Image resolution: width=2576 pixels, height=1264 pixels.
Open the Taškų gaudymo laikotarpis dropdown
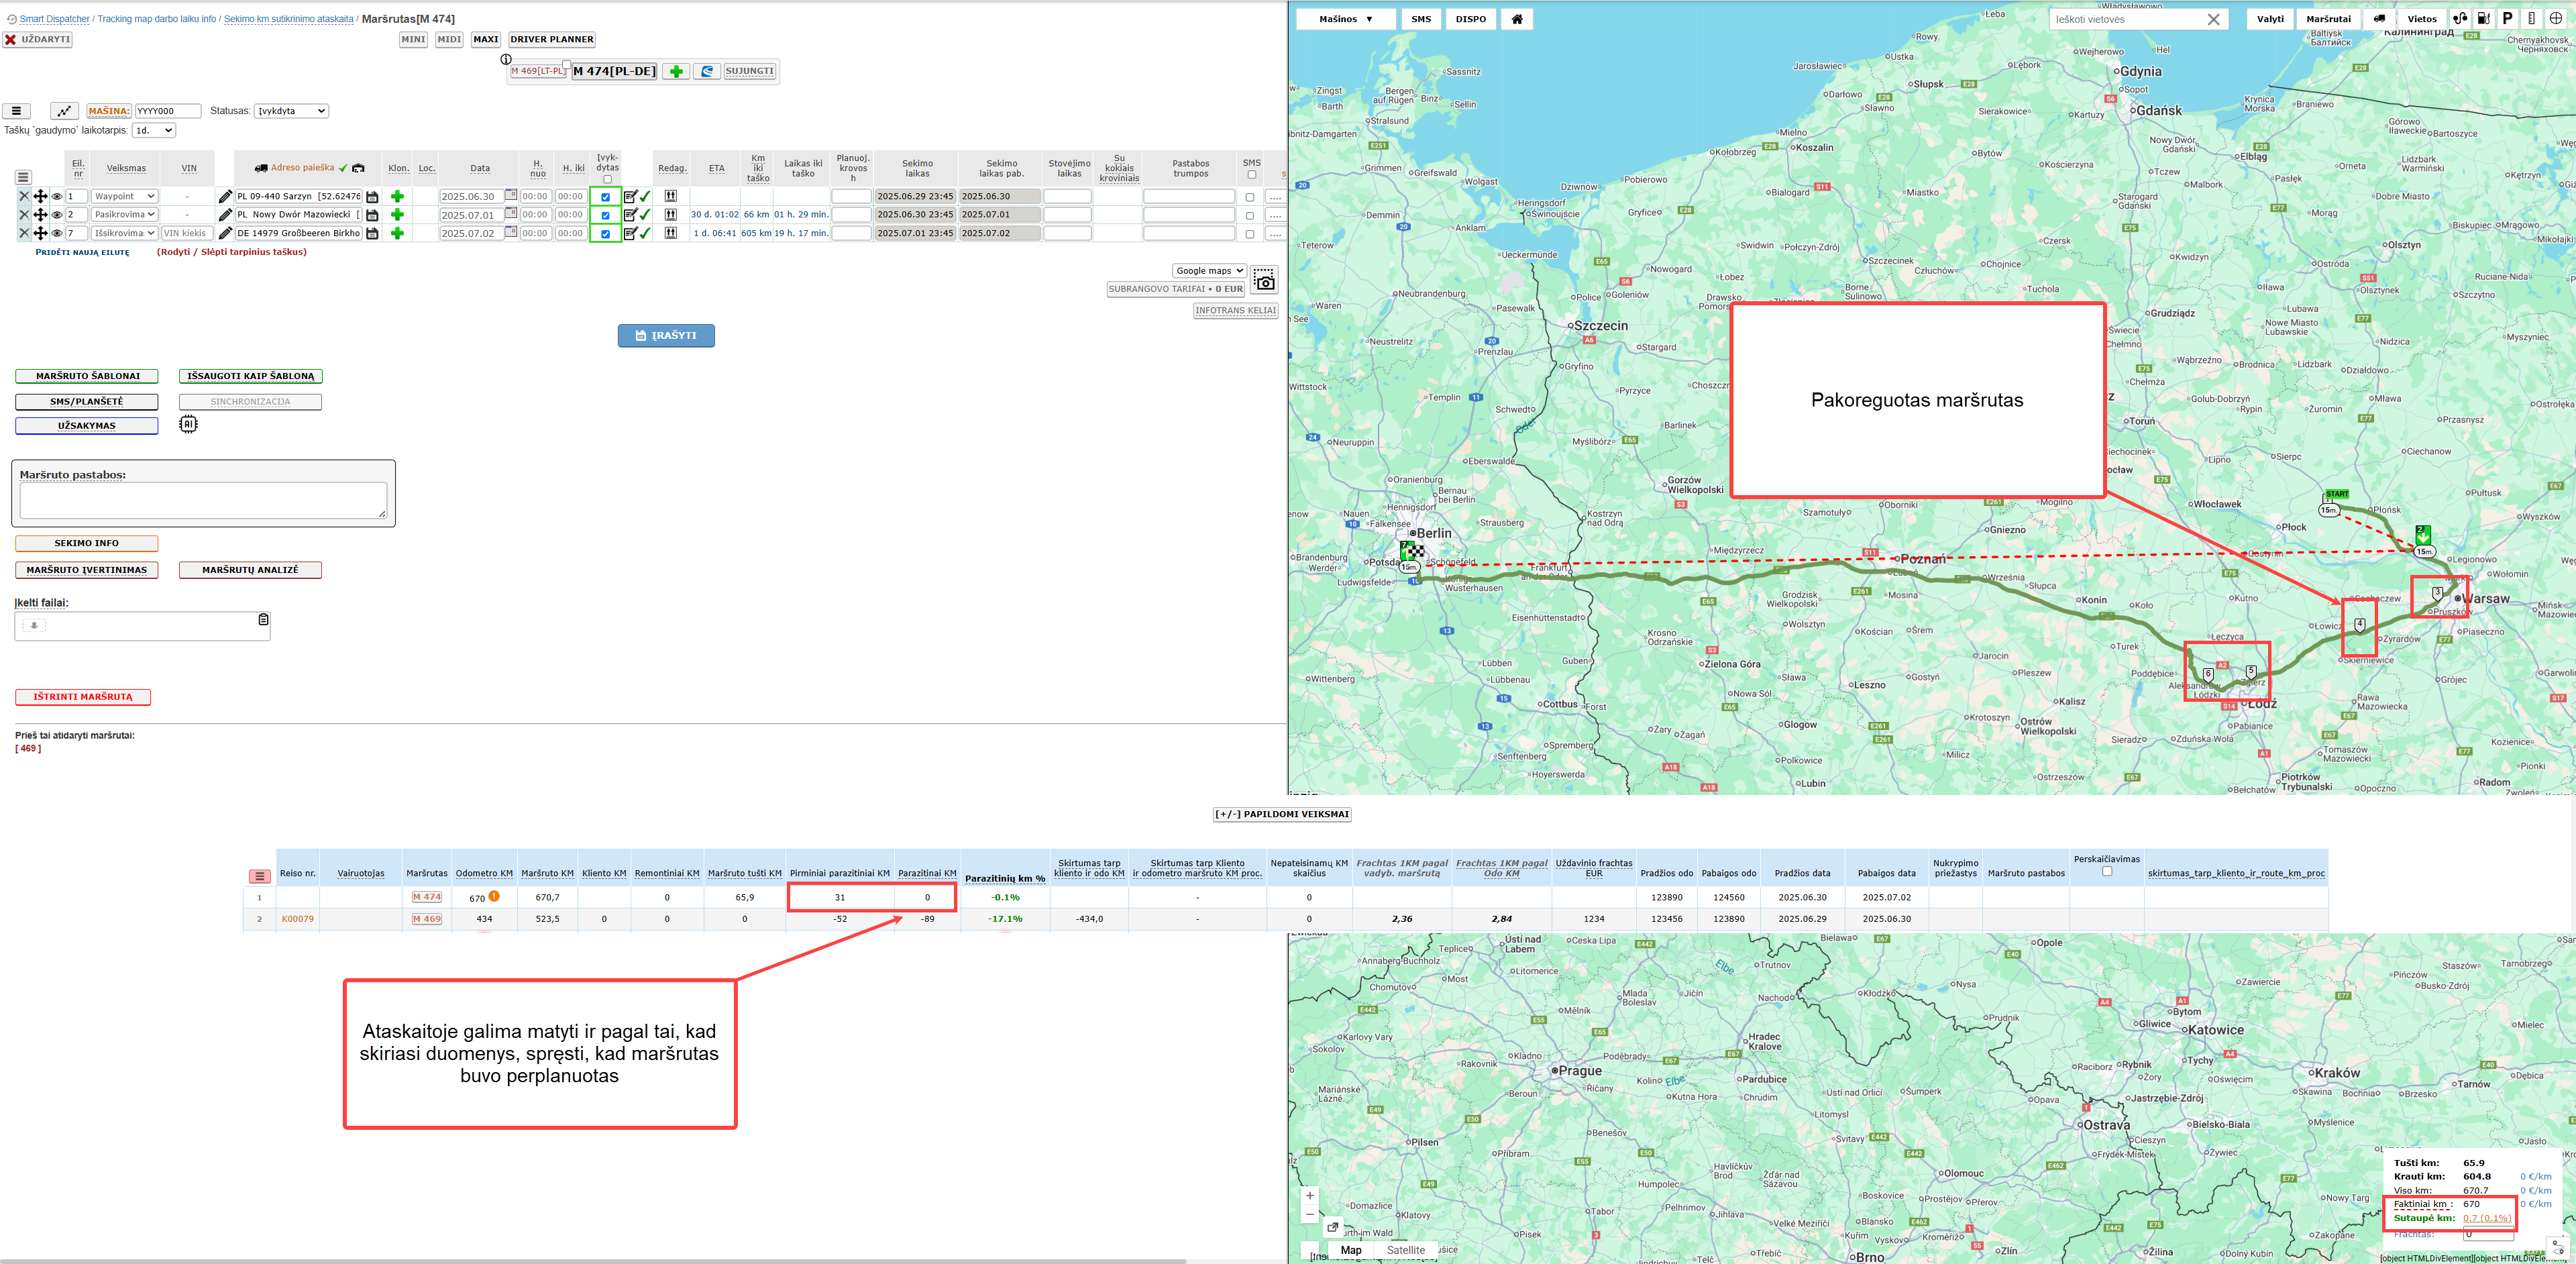pyautogui.click(x=155, y=130)
